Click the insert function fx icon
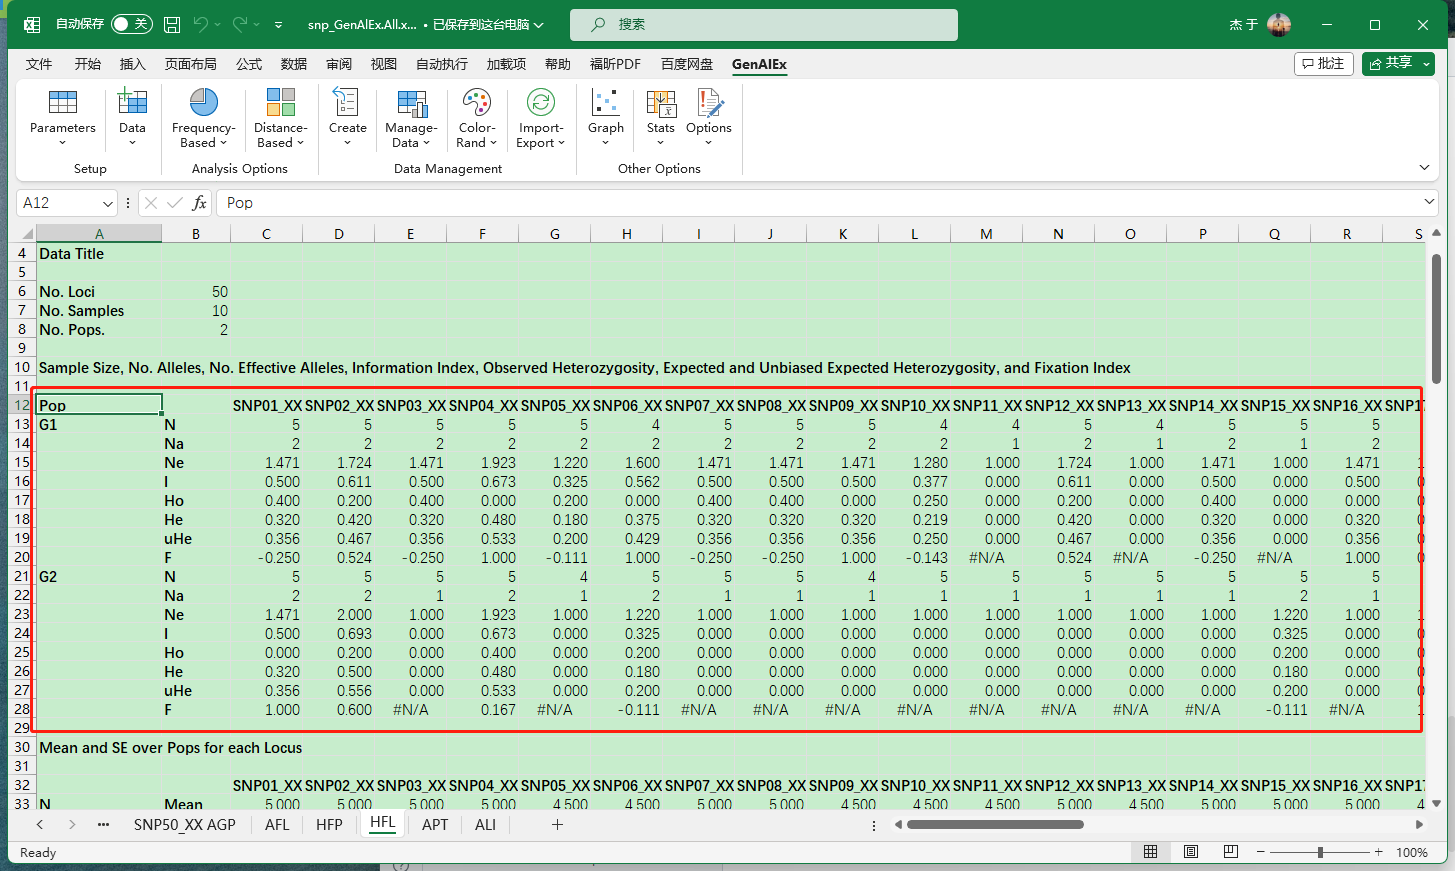1455x871 pixels. click(x=199, y=203)
